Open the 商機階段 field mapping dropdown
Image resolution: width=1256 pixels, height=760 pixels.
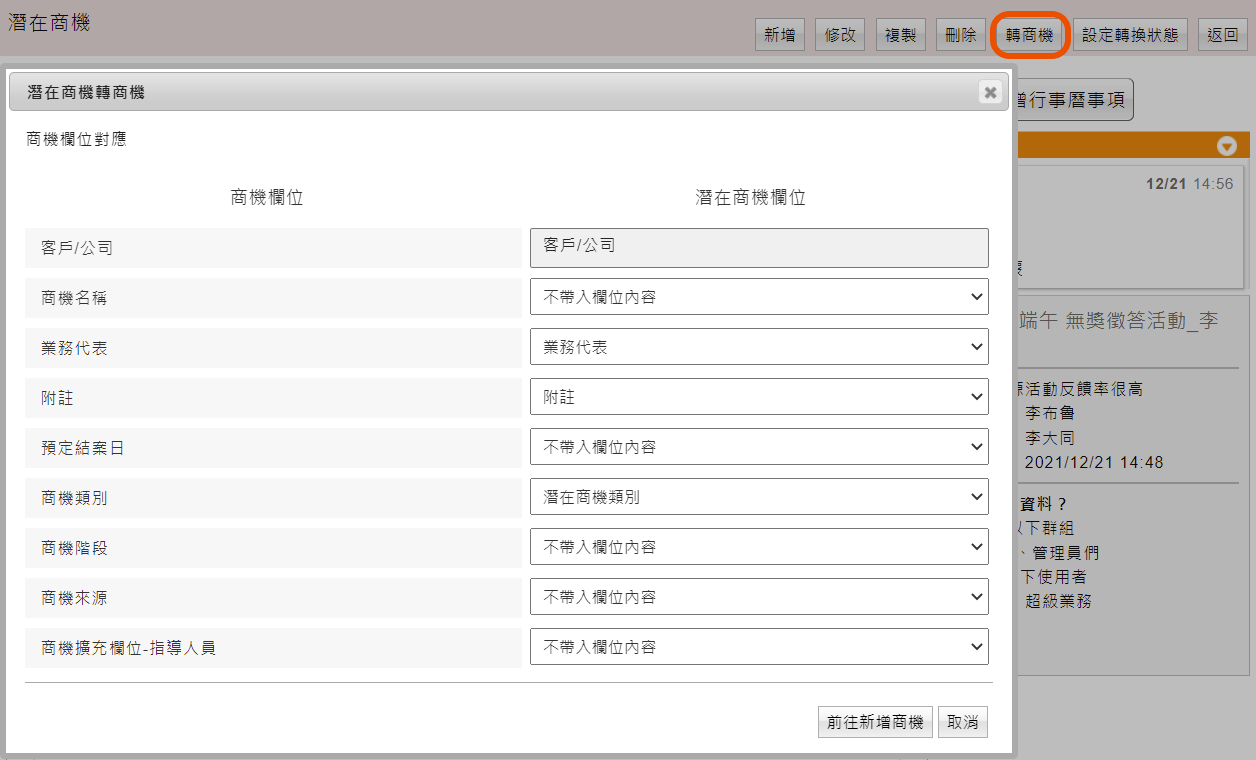[x=759, y=547]
